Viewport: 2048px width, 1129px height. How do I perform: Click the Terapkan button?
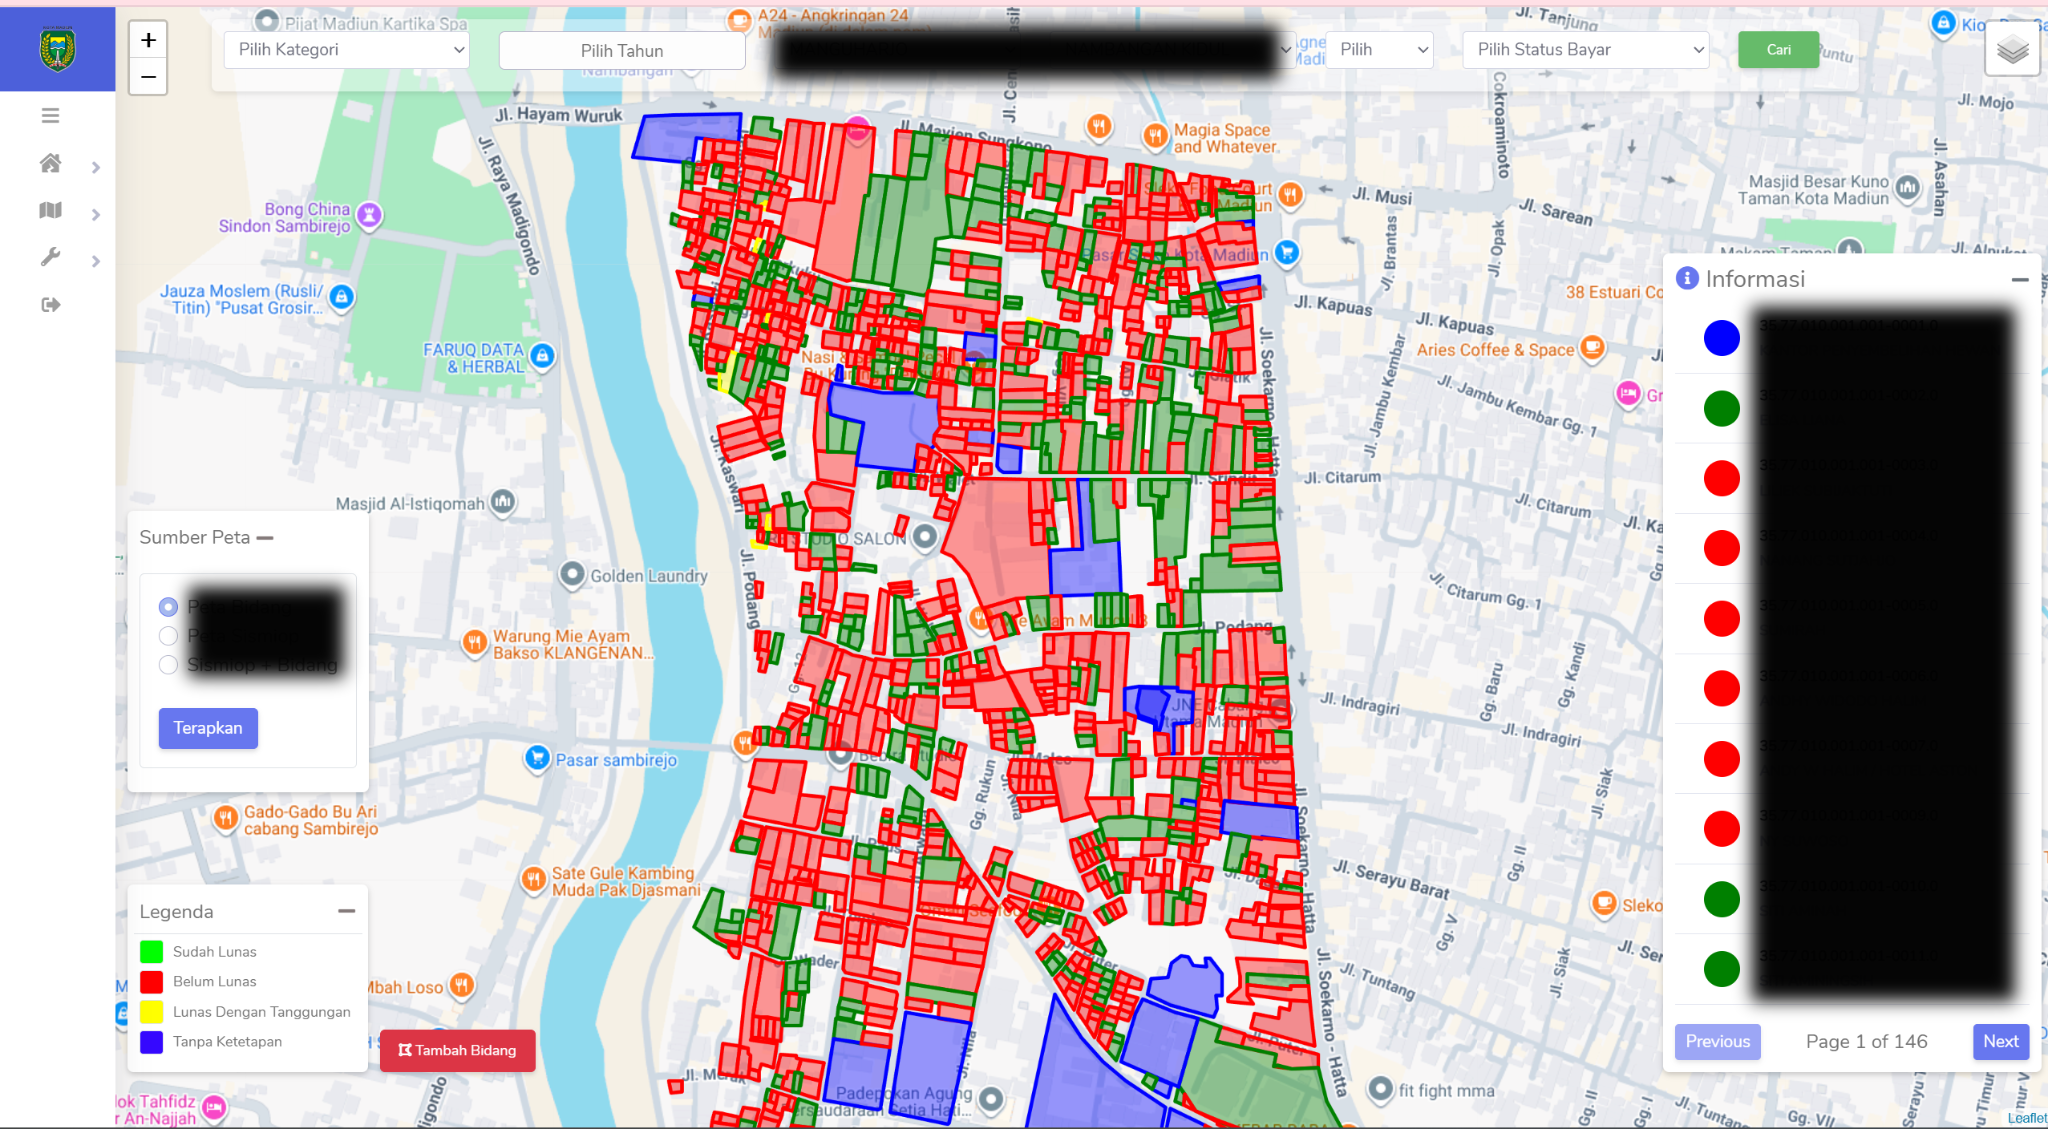(208, 728)
